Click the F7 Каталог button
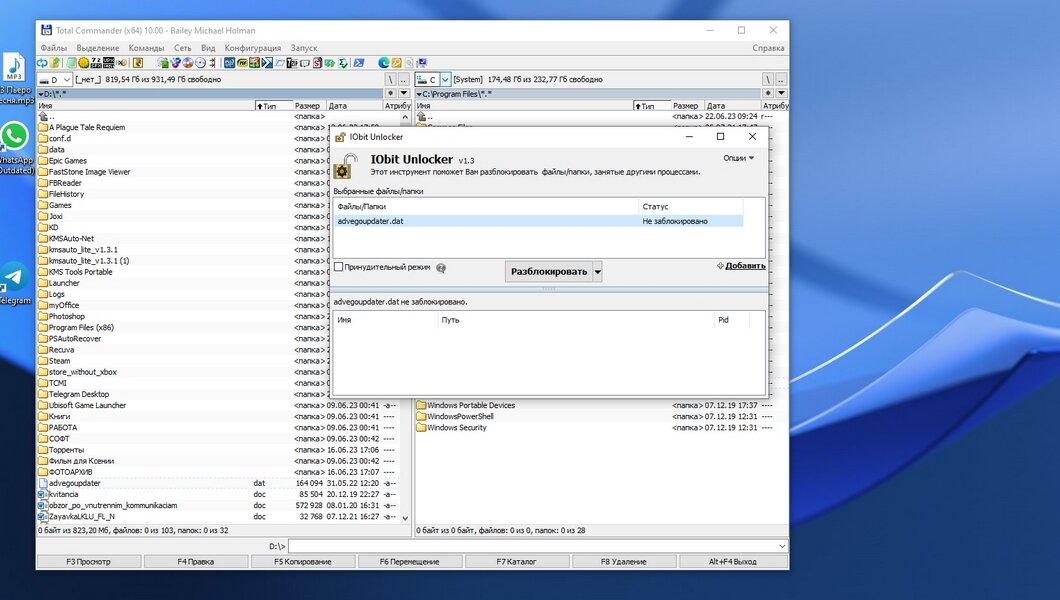The width and height of the screenshot is (1060, 600). click(x=516, y=561)
